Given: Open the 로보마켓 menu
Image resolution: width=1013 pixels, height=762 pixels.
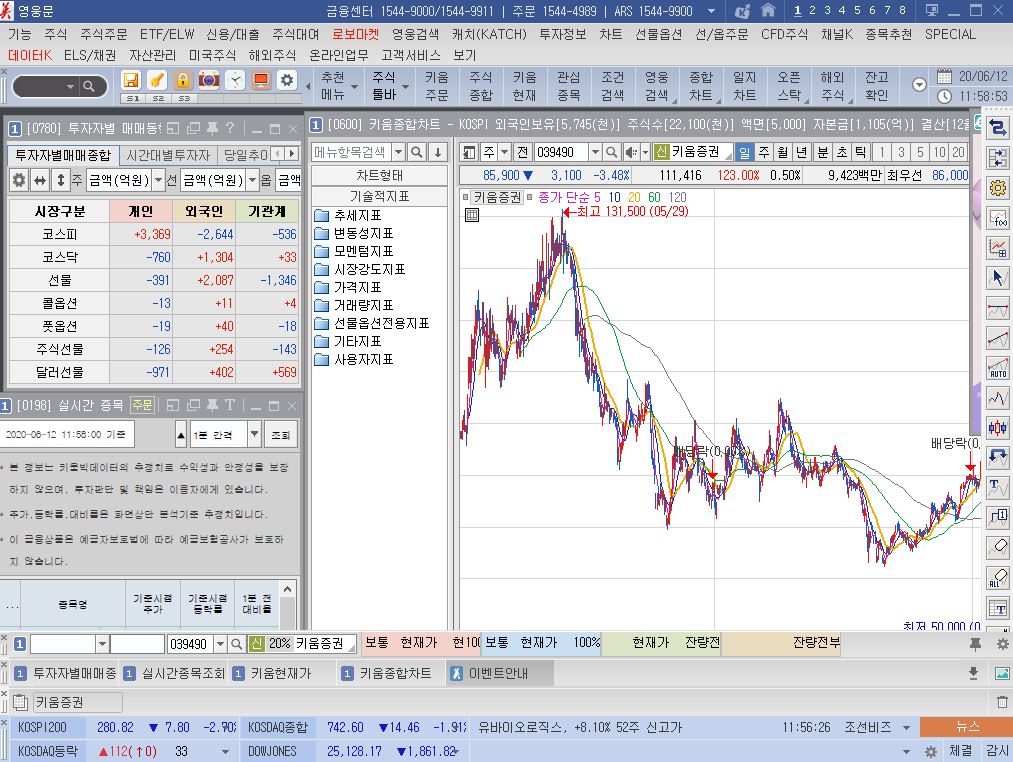Looking at the screenshot, I should point(355,34).
